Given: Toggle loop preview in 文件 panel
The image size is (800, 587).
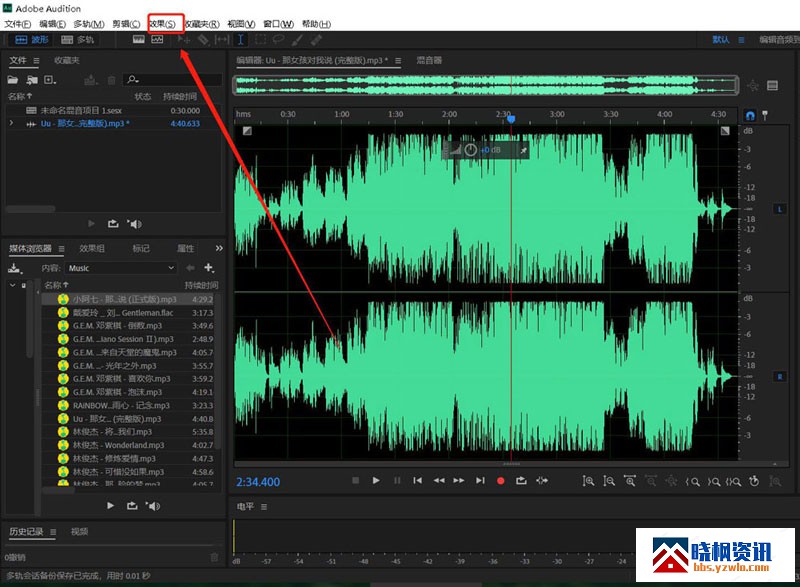Looking at the screenshot, I should coord(113,223).
